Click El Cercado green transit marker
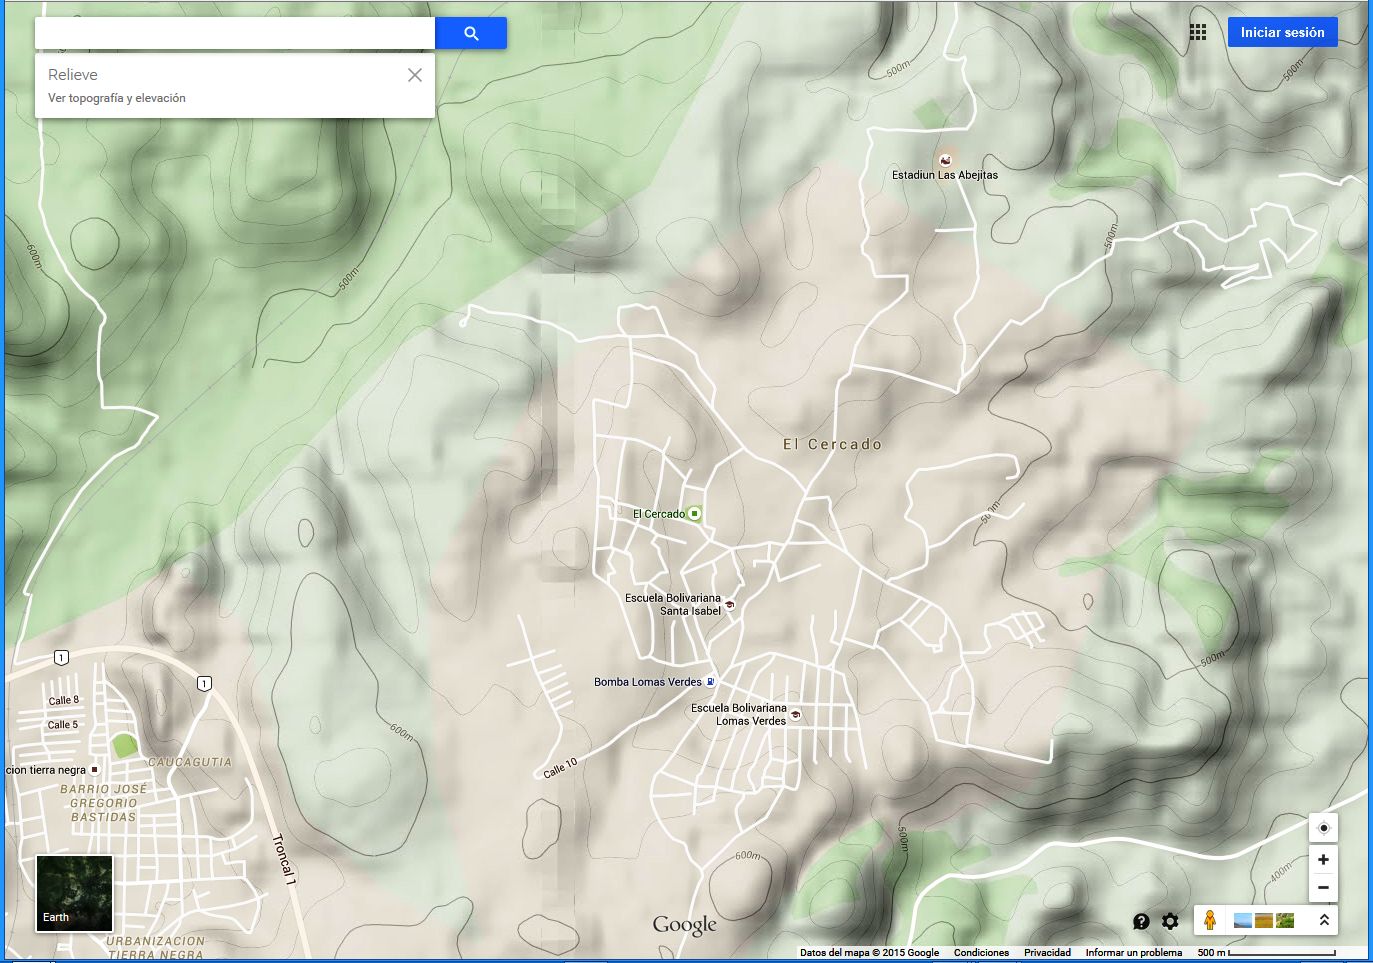1373x963 pixels. pyautogui.click(x=694, y=514)
